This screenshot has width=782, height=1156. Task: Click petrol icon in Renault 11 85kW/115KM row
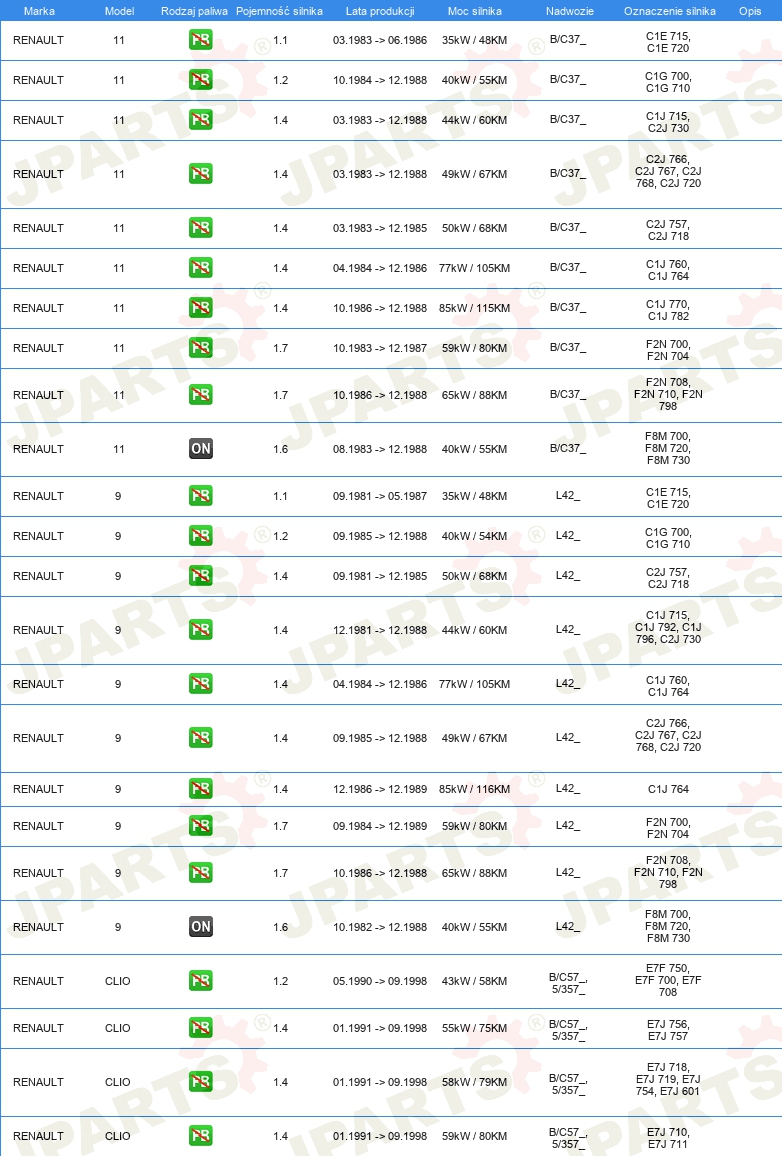(x=200, y=307)
